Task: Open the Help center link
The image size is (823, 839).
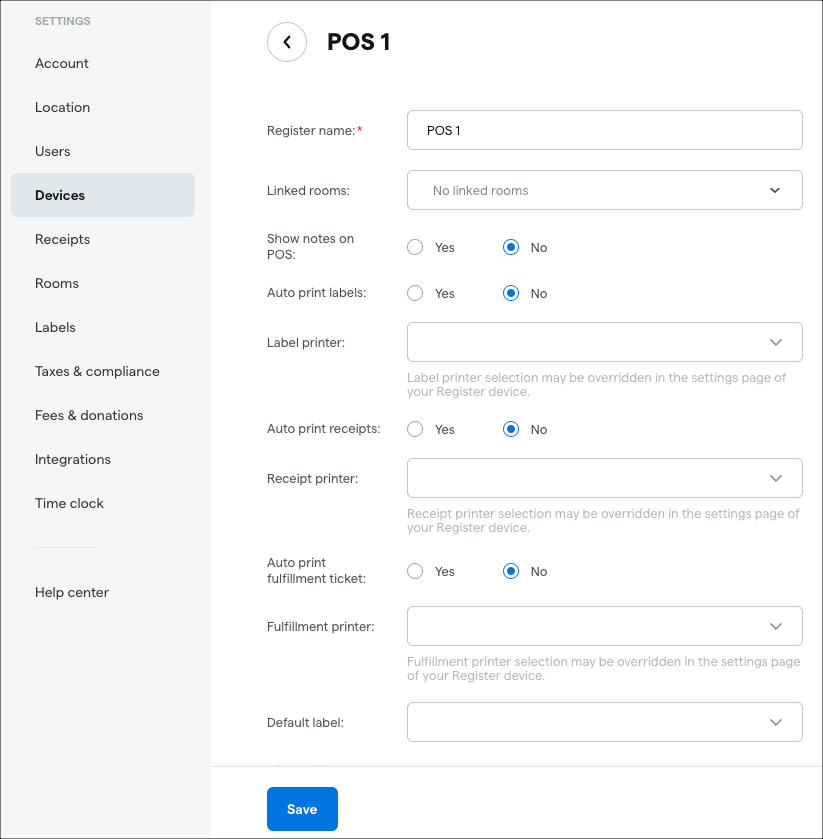Action: pos(72,592)
